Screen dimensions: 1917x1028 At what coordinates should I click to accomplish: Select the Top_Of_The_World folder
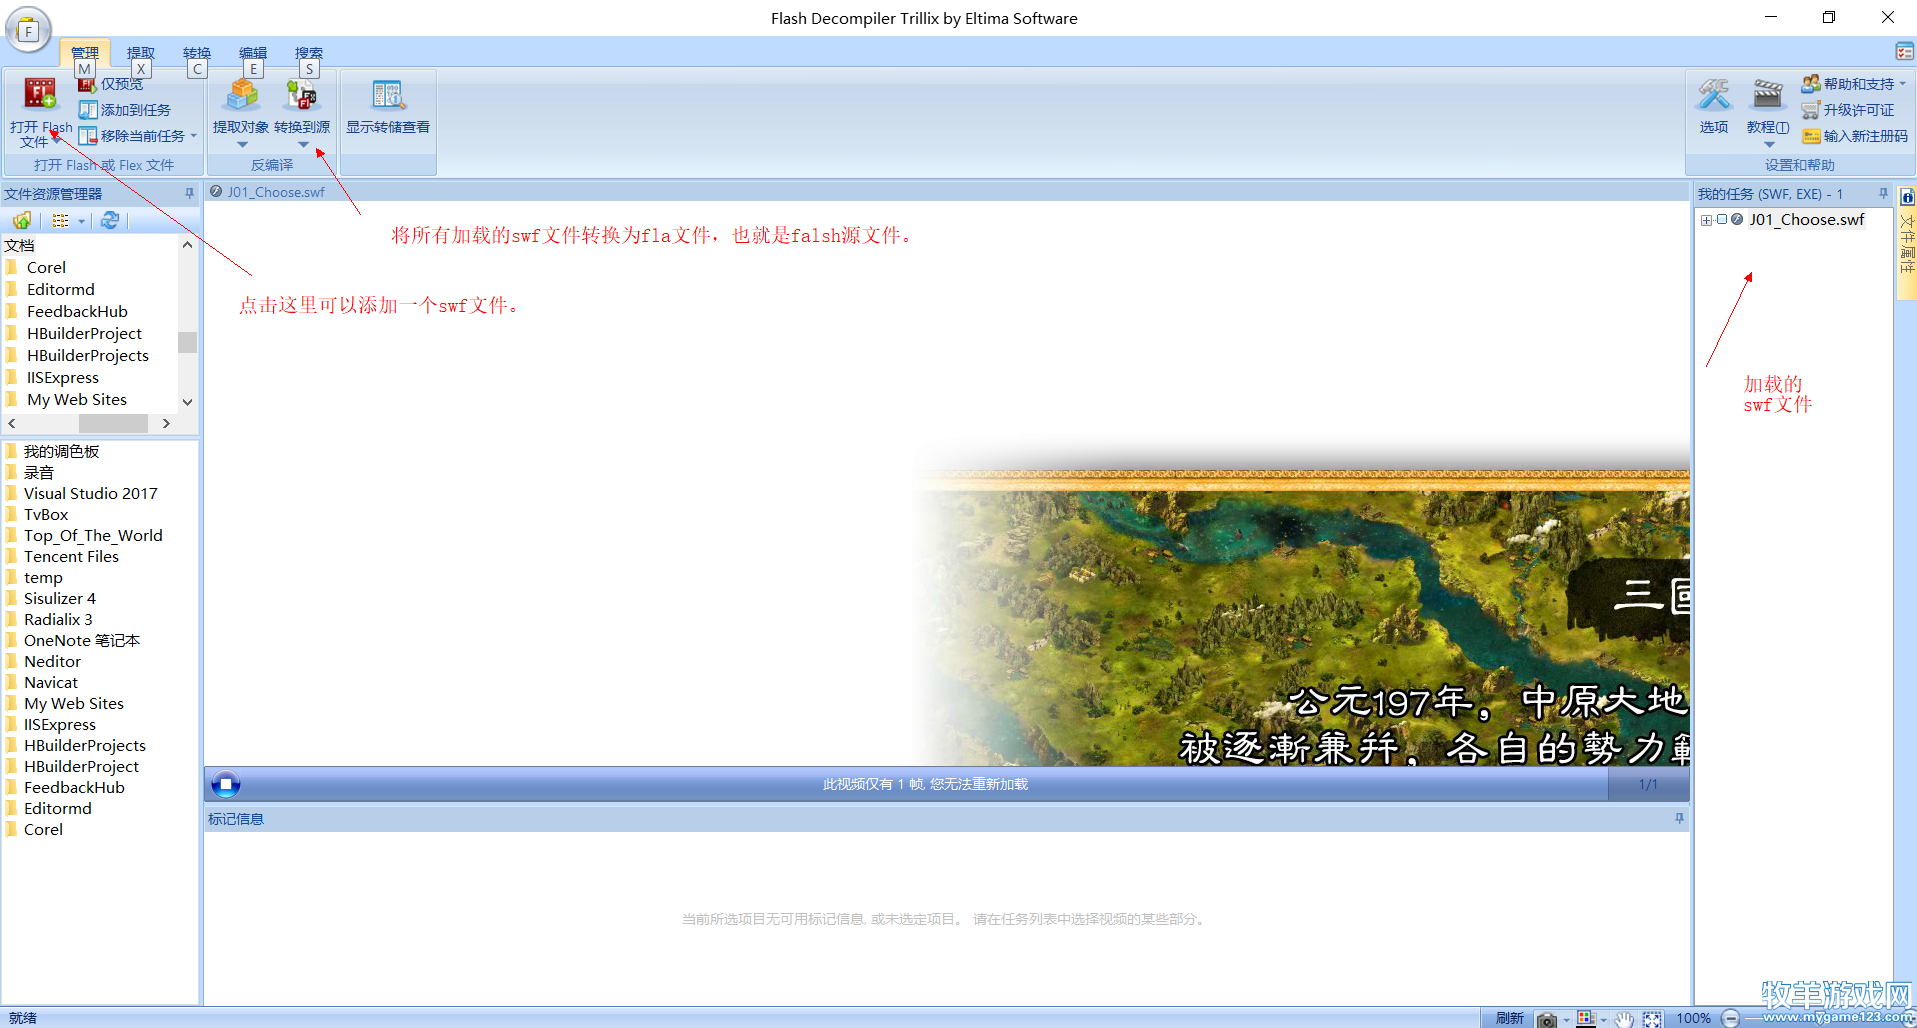click(93, 536)
